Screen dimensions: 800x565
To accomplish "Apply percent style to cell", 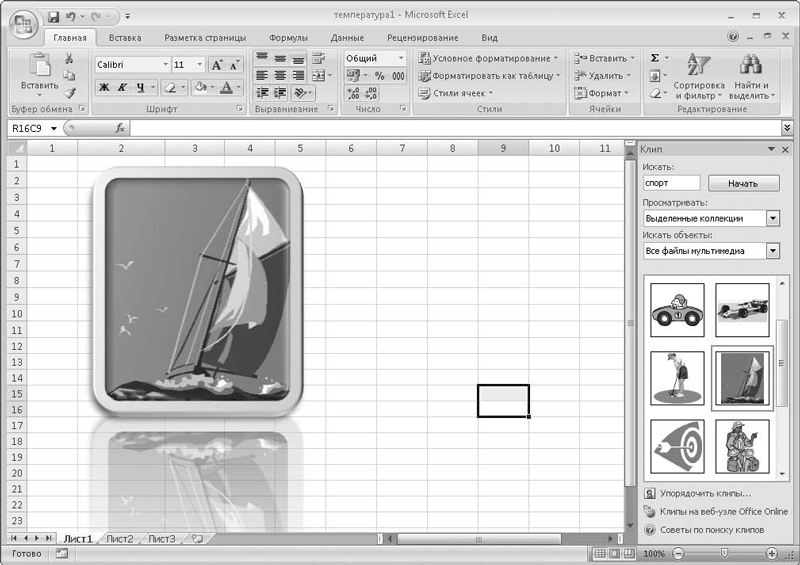I will point(380,76).
